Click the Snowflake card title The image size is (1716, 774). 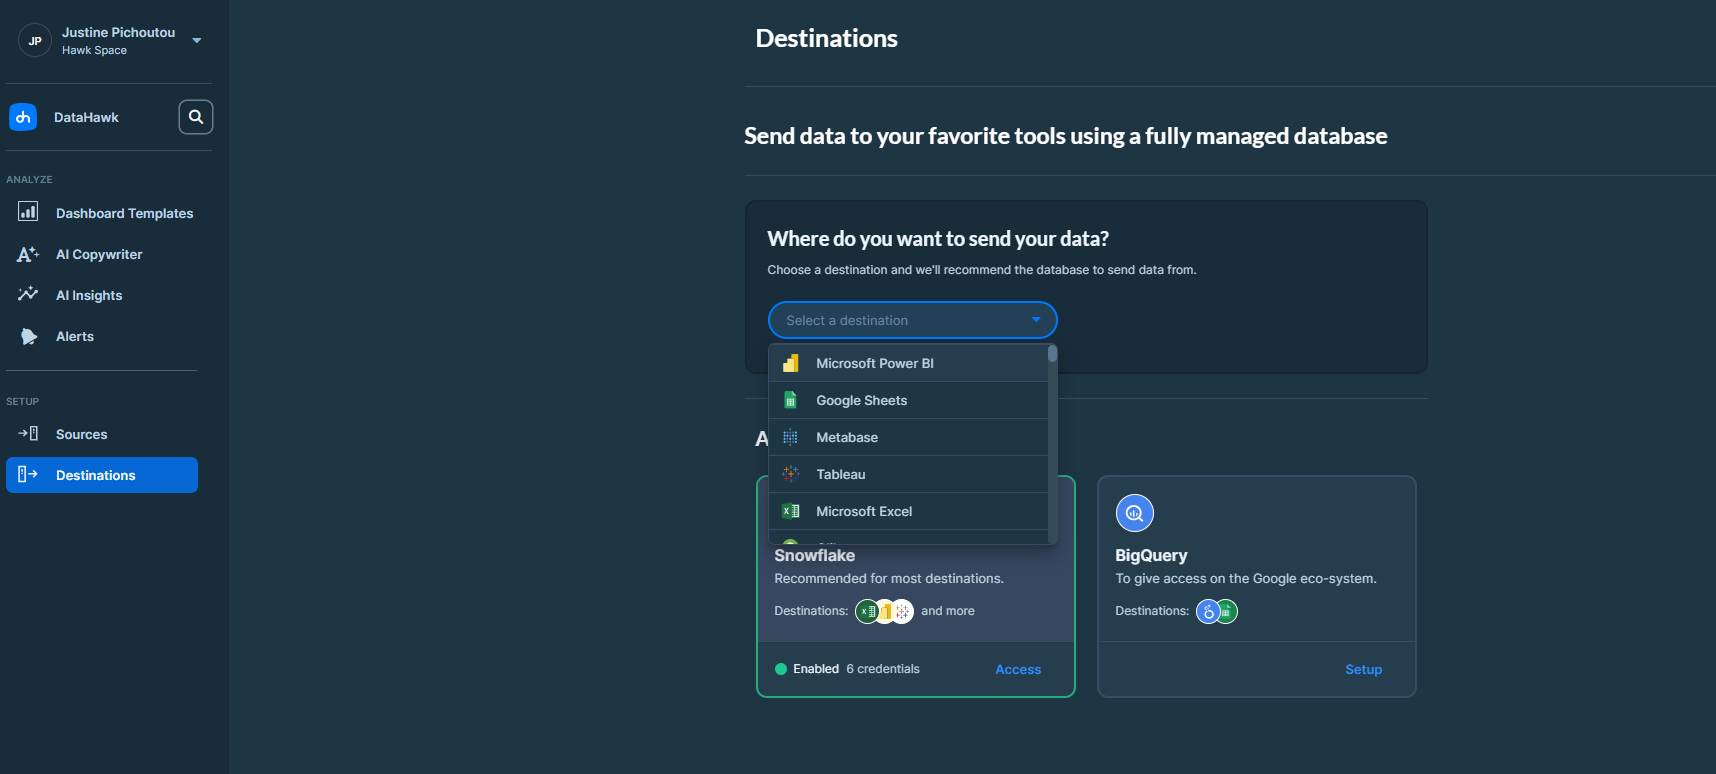pyautogui.click(x=814, y=555)
